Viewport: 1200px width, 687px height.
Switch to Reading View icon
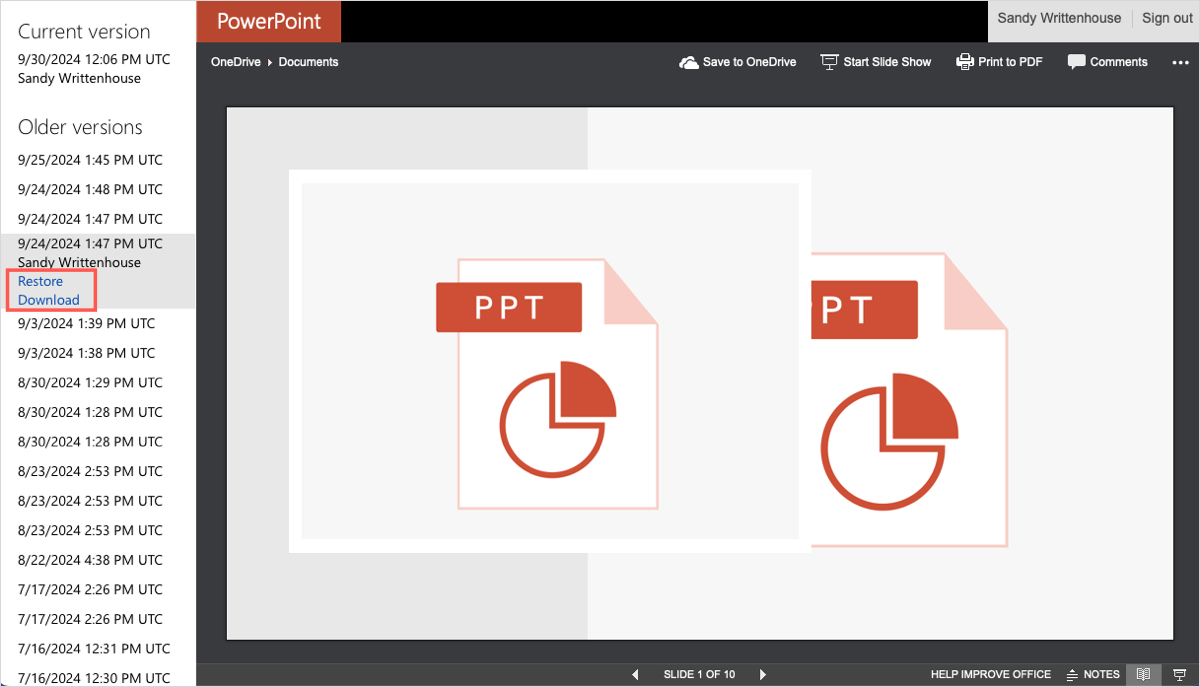(1144, 675)
